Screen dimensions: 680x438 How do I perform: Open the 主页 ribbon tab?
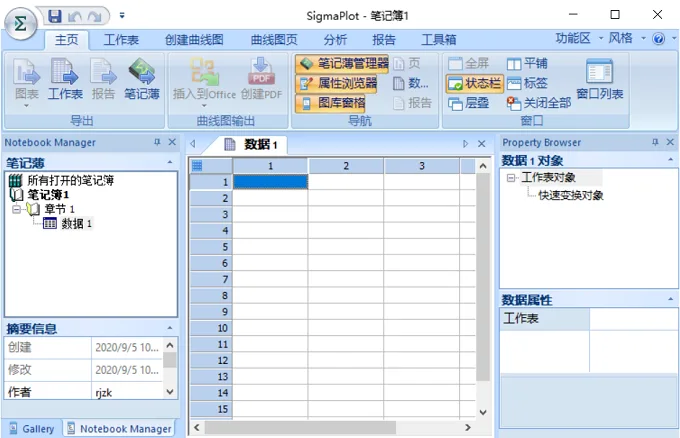click(x=66, y=40)
